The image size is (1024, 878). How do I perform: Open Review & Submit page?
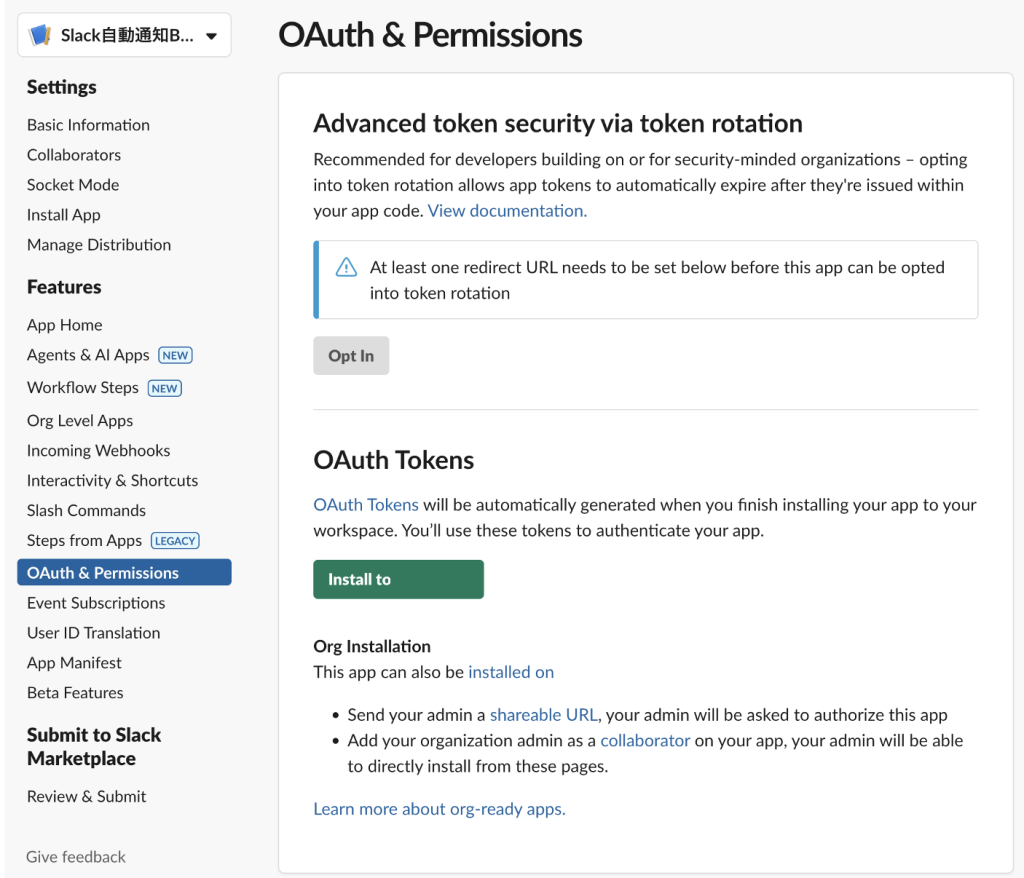coord(87,797)
